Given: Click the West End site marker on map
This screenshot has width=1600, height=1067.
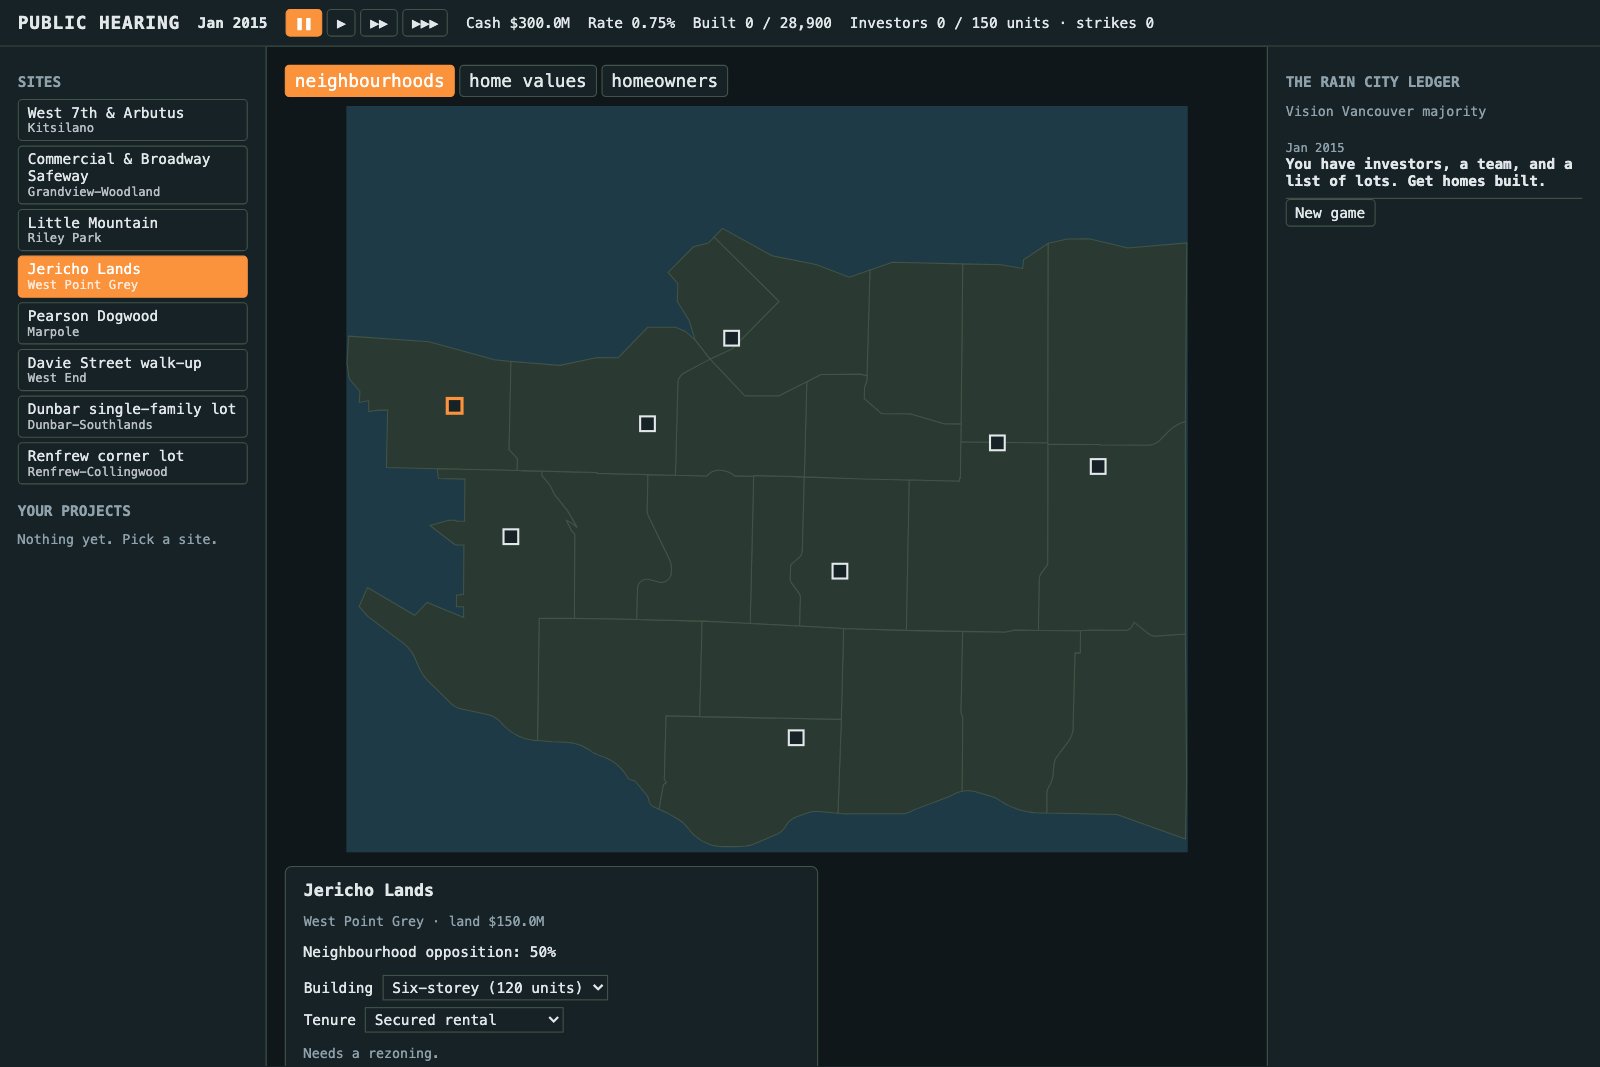Looking at the screenshot, I should [732, 339].
